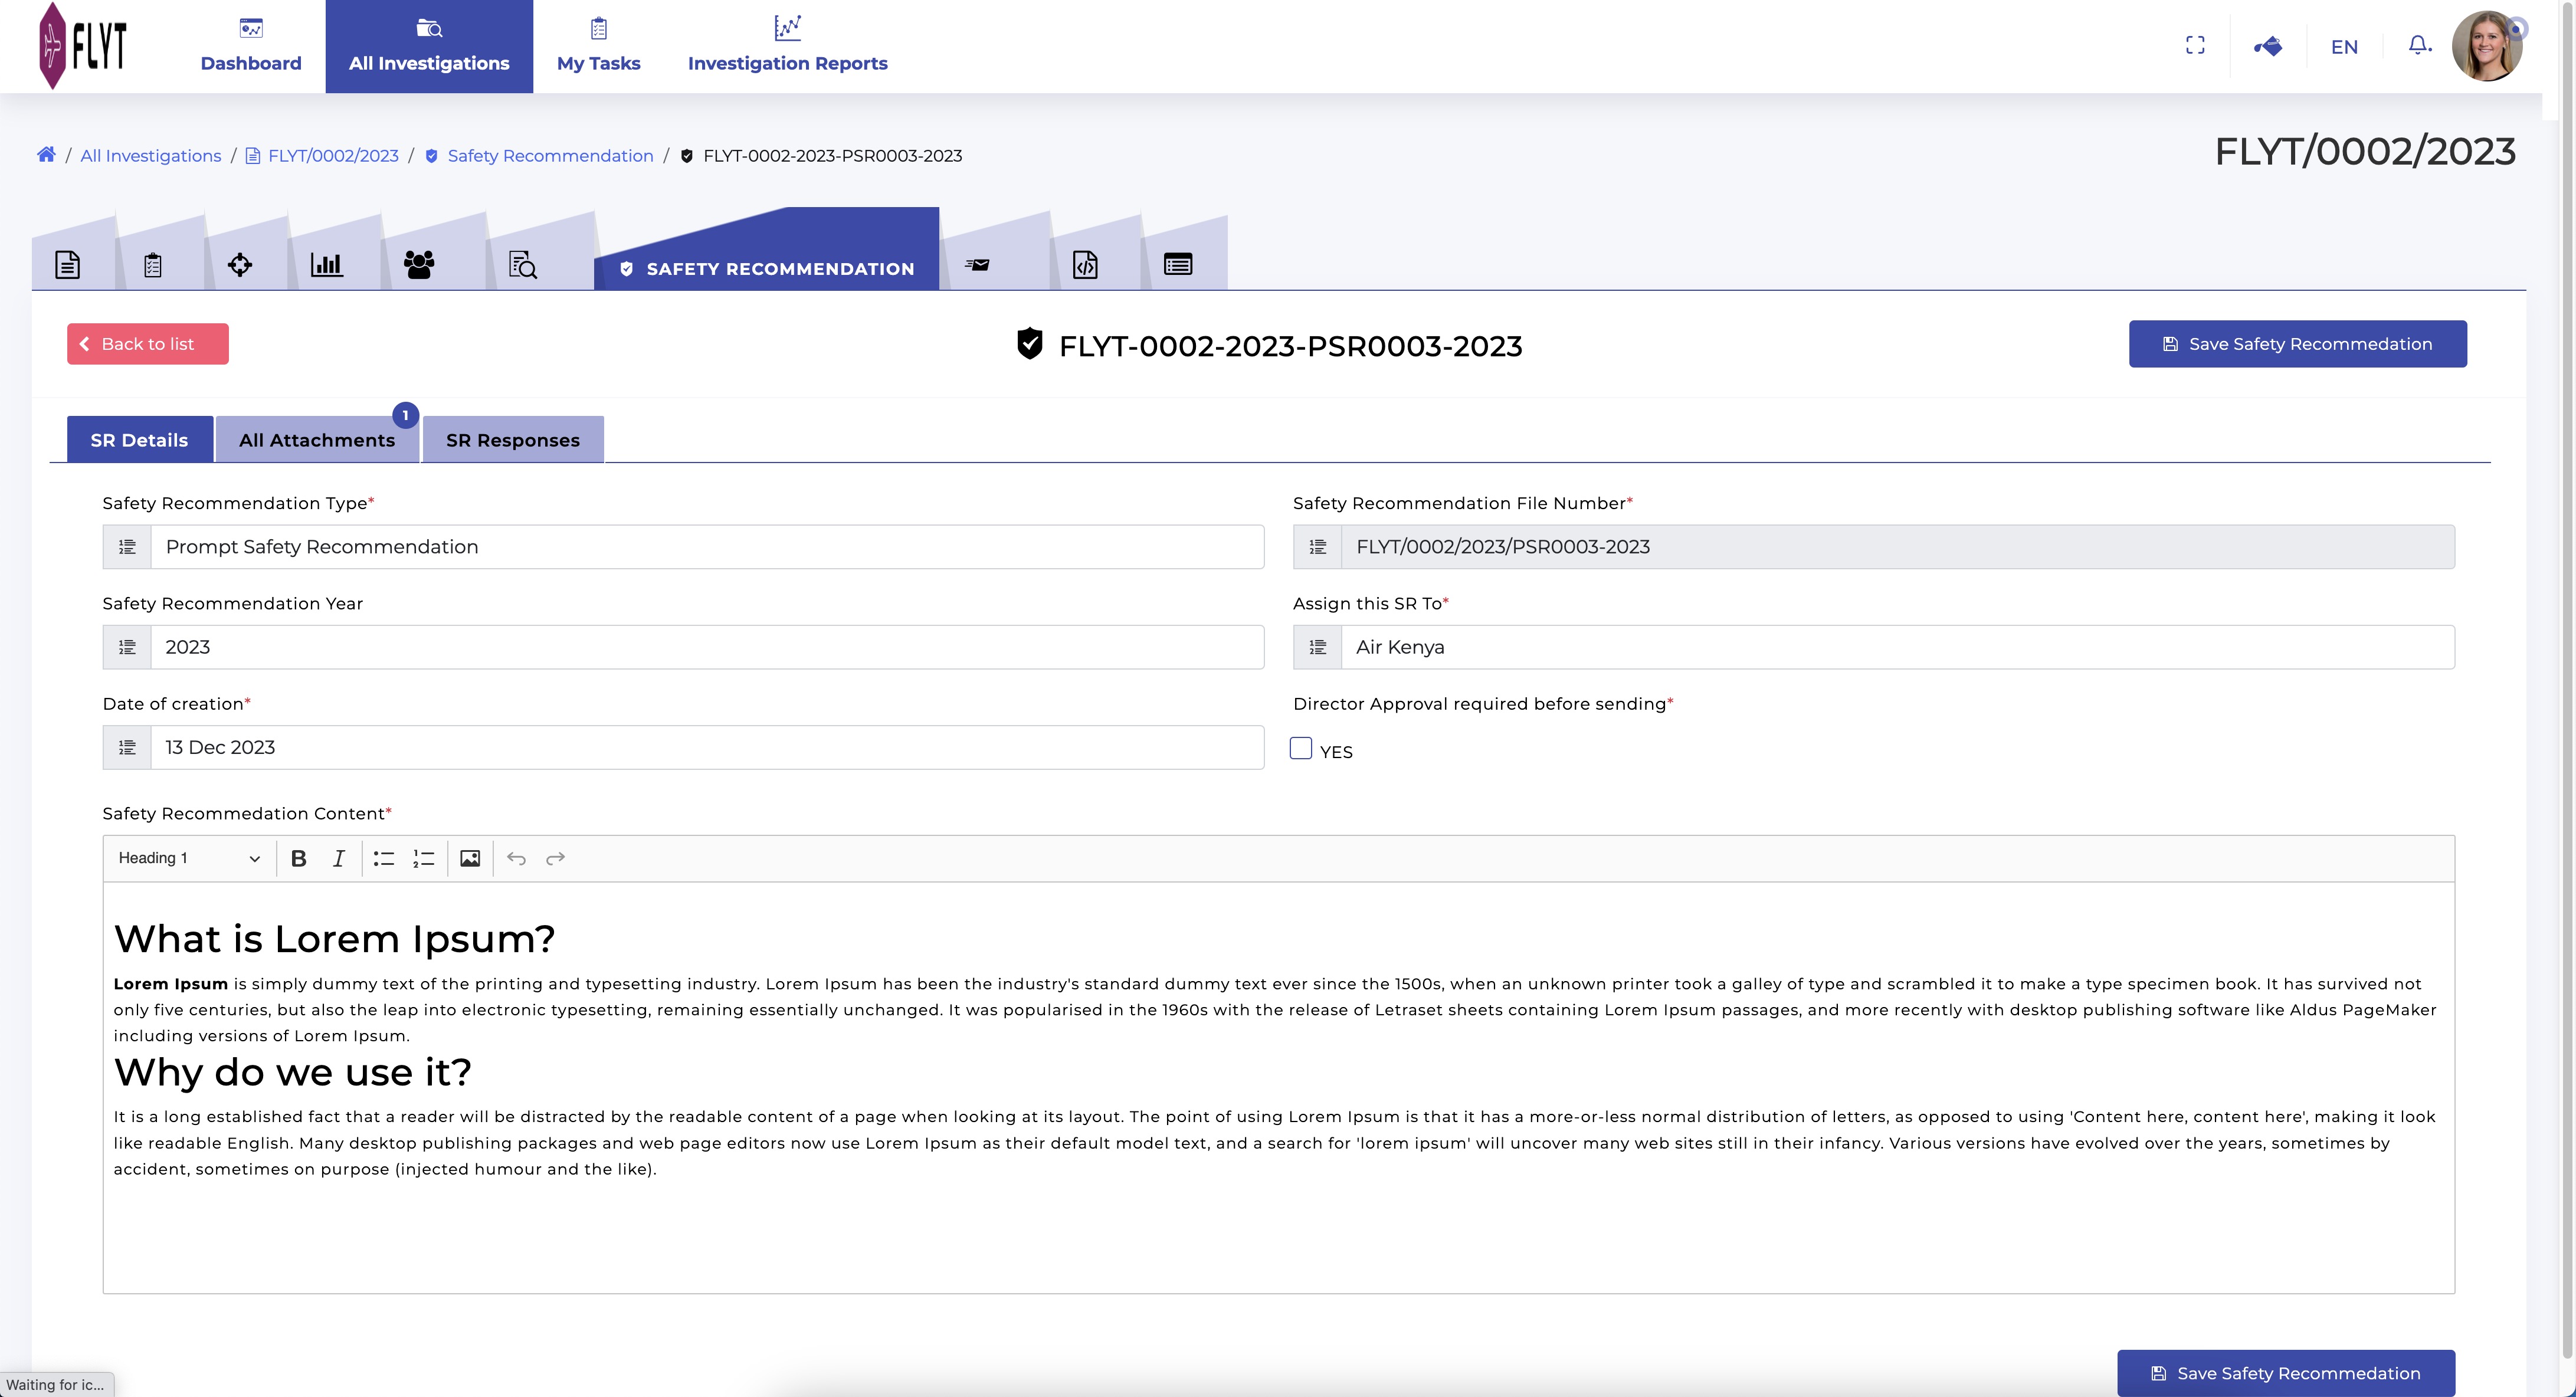Check Director Approval YES checkbox

point(1301,748)
